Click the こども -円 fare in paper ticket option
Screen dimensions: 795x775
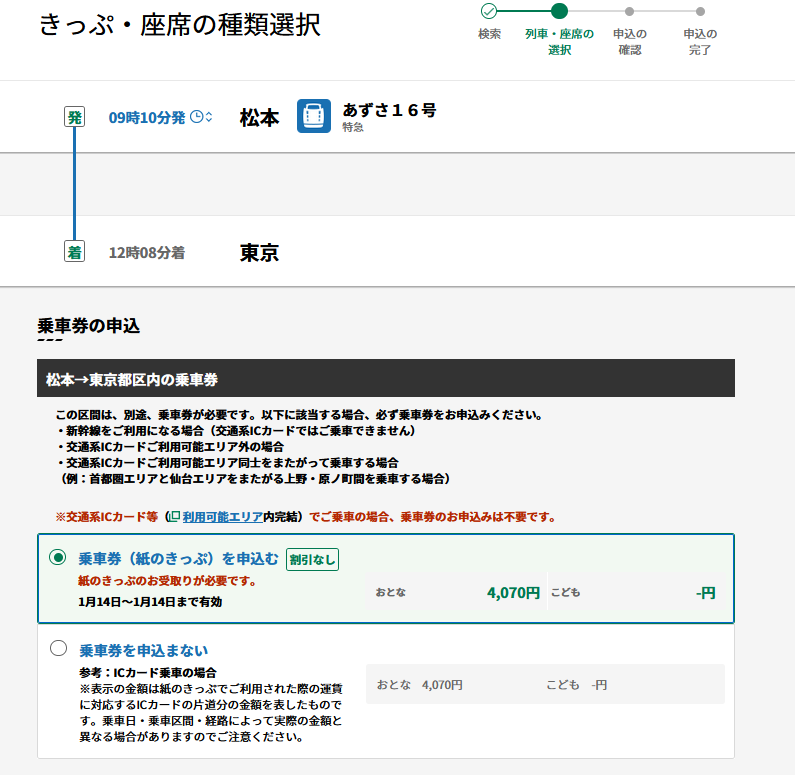click(x=633, y=593)
